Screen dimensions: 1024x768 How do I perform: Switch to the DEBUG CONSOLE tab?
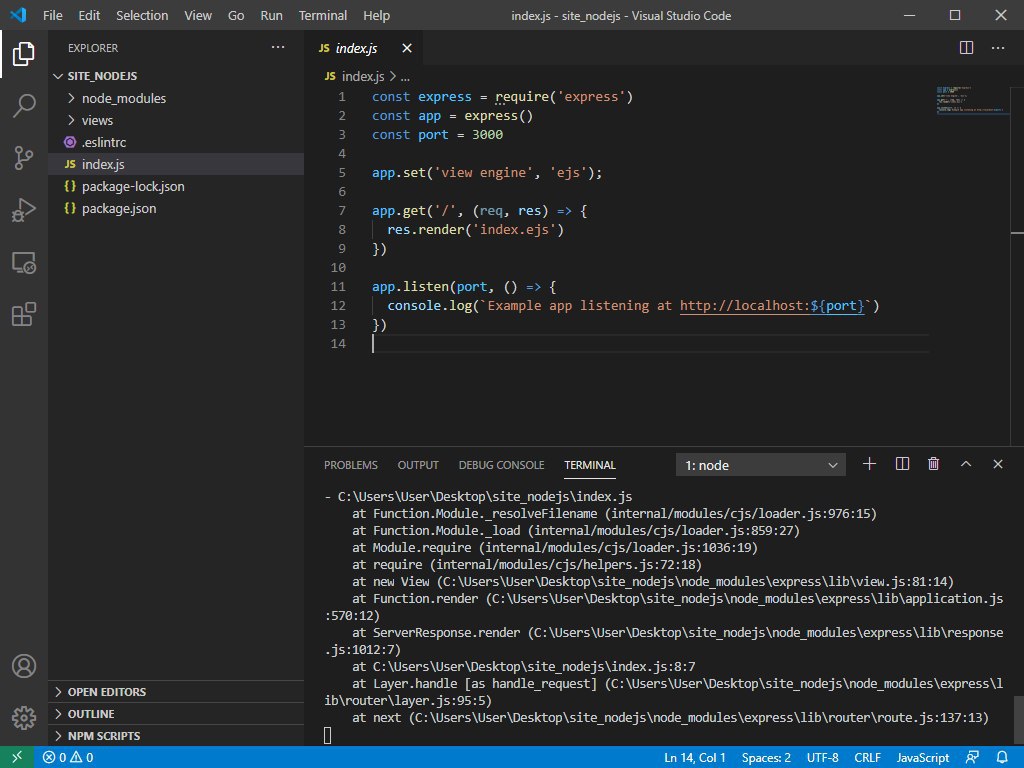(501, 465)
